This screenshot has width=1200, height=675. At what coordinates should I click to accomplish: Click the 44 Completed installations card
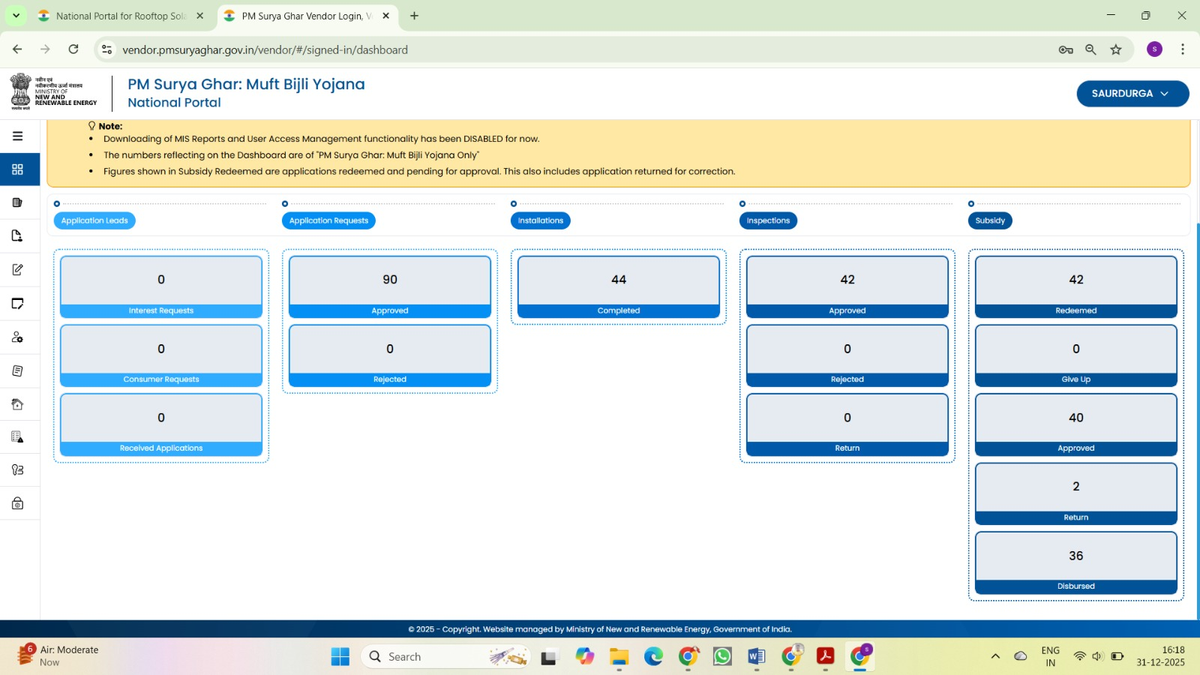(x=618, y=286)
